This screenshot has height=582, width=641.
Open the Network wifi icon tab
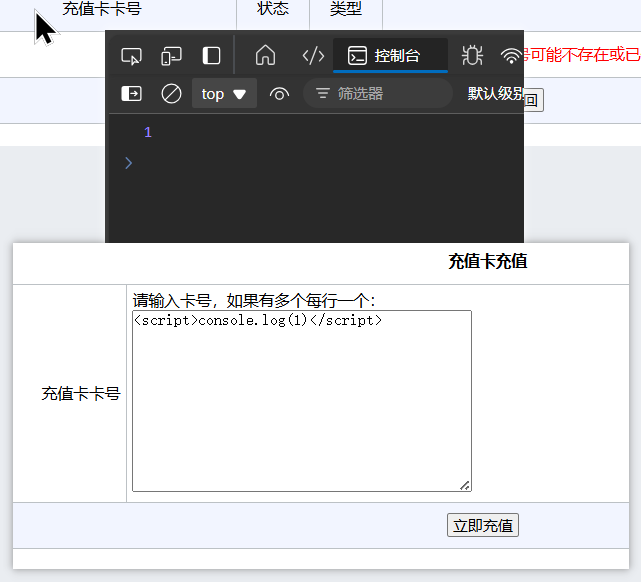(x=511, y=56)
